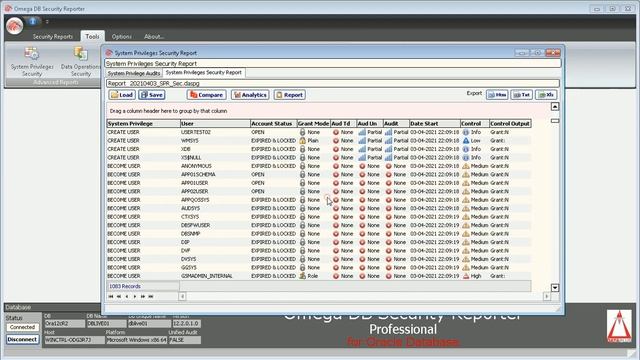
Task: Sort by Control Output column header
Action: [x=510, y=123]
